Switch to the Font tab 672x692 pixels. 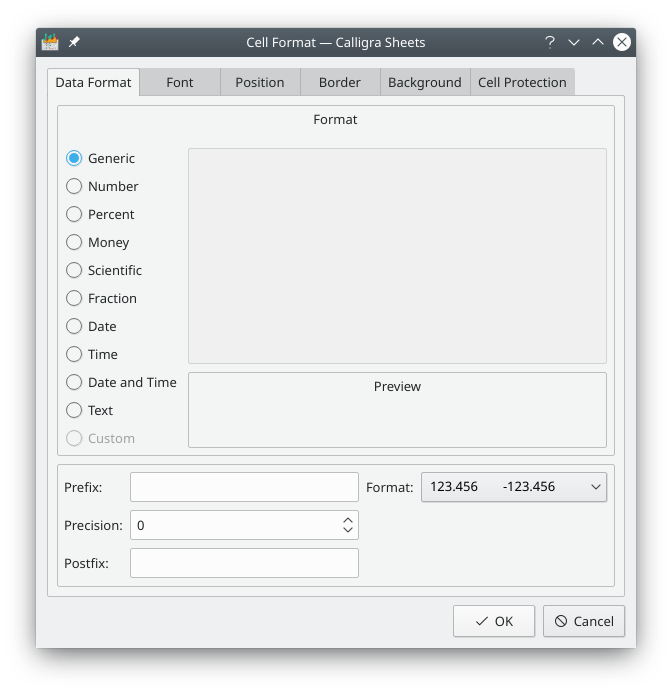tap(180, 82)
